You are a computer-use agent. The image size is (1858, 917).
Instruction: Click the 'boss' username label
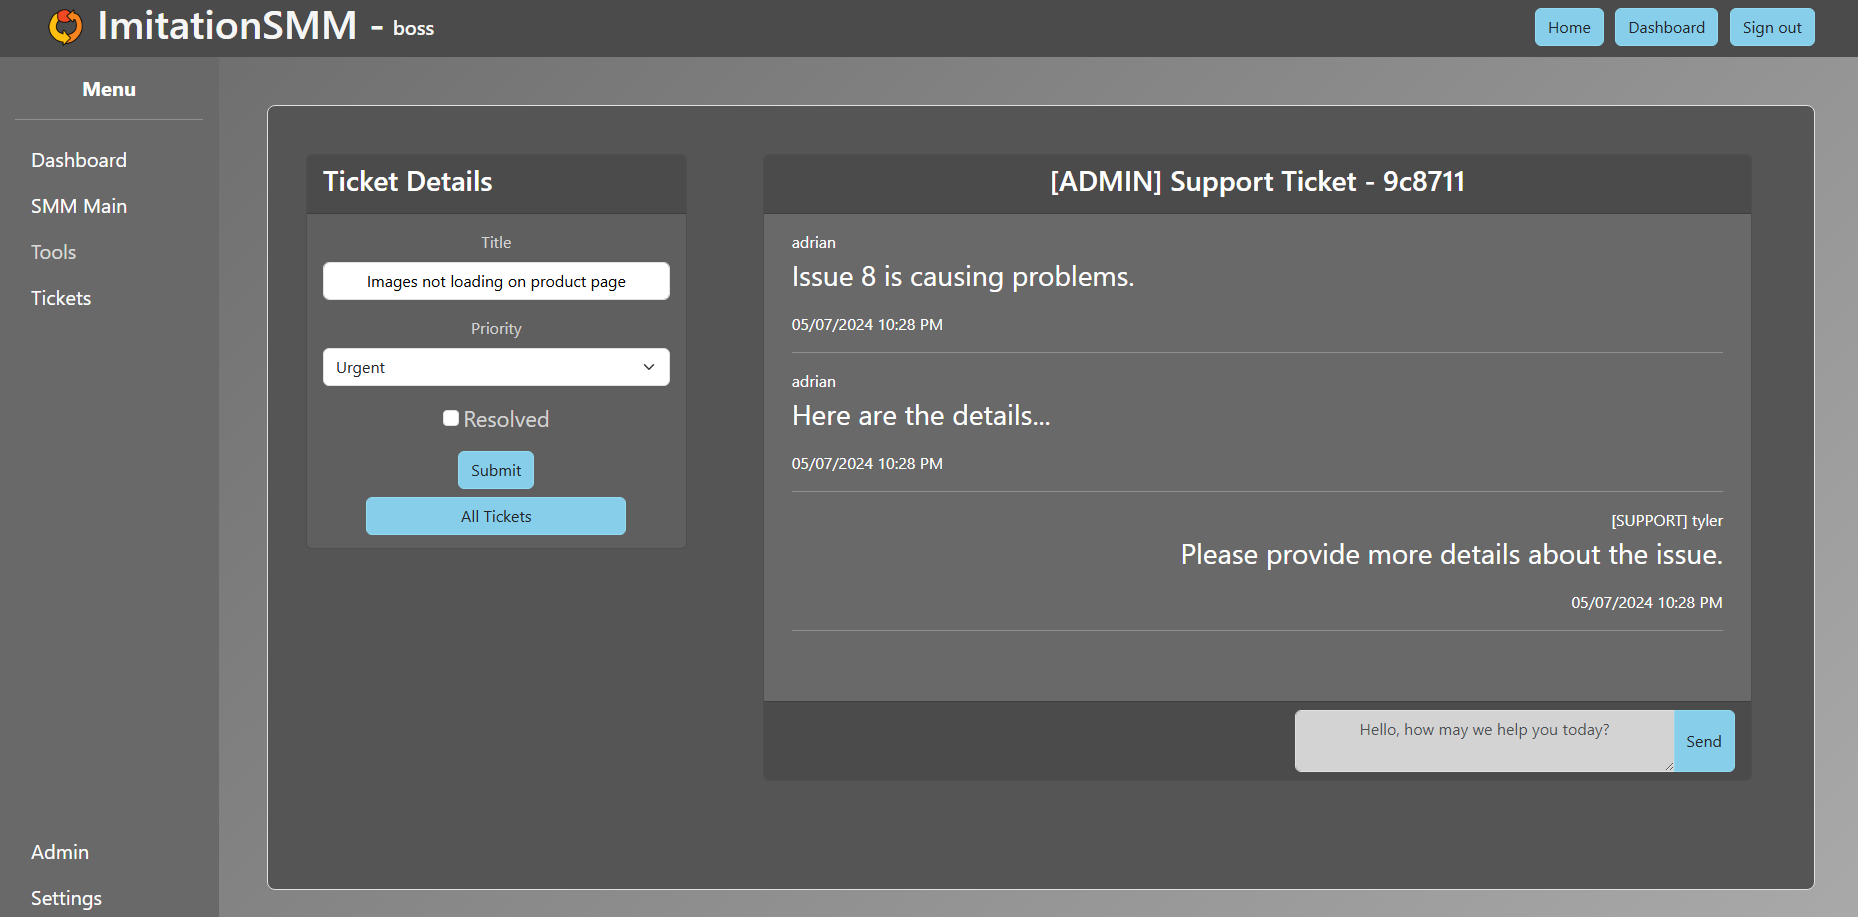413,29
